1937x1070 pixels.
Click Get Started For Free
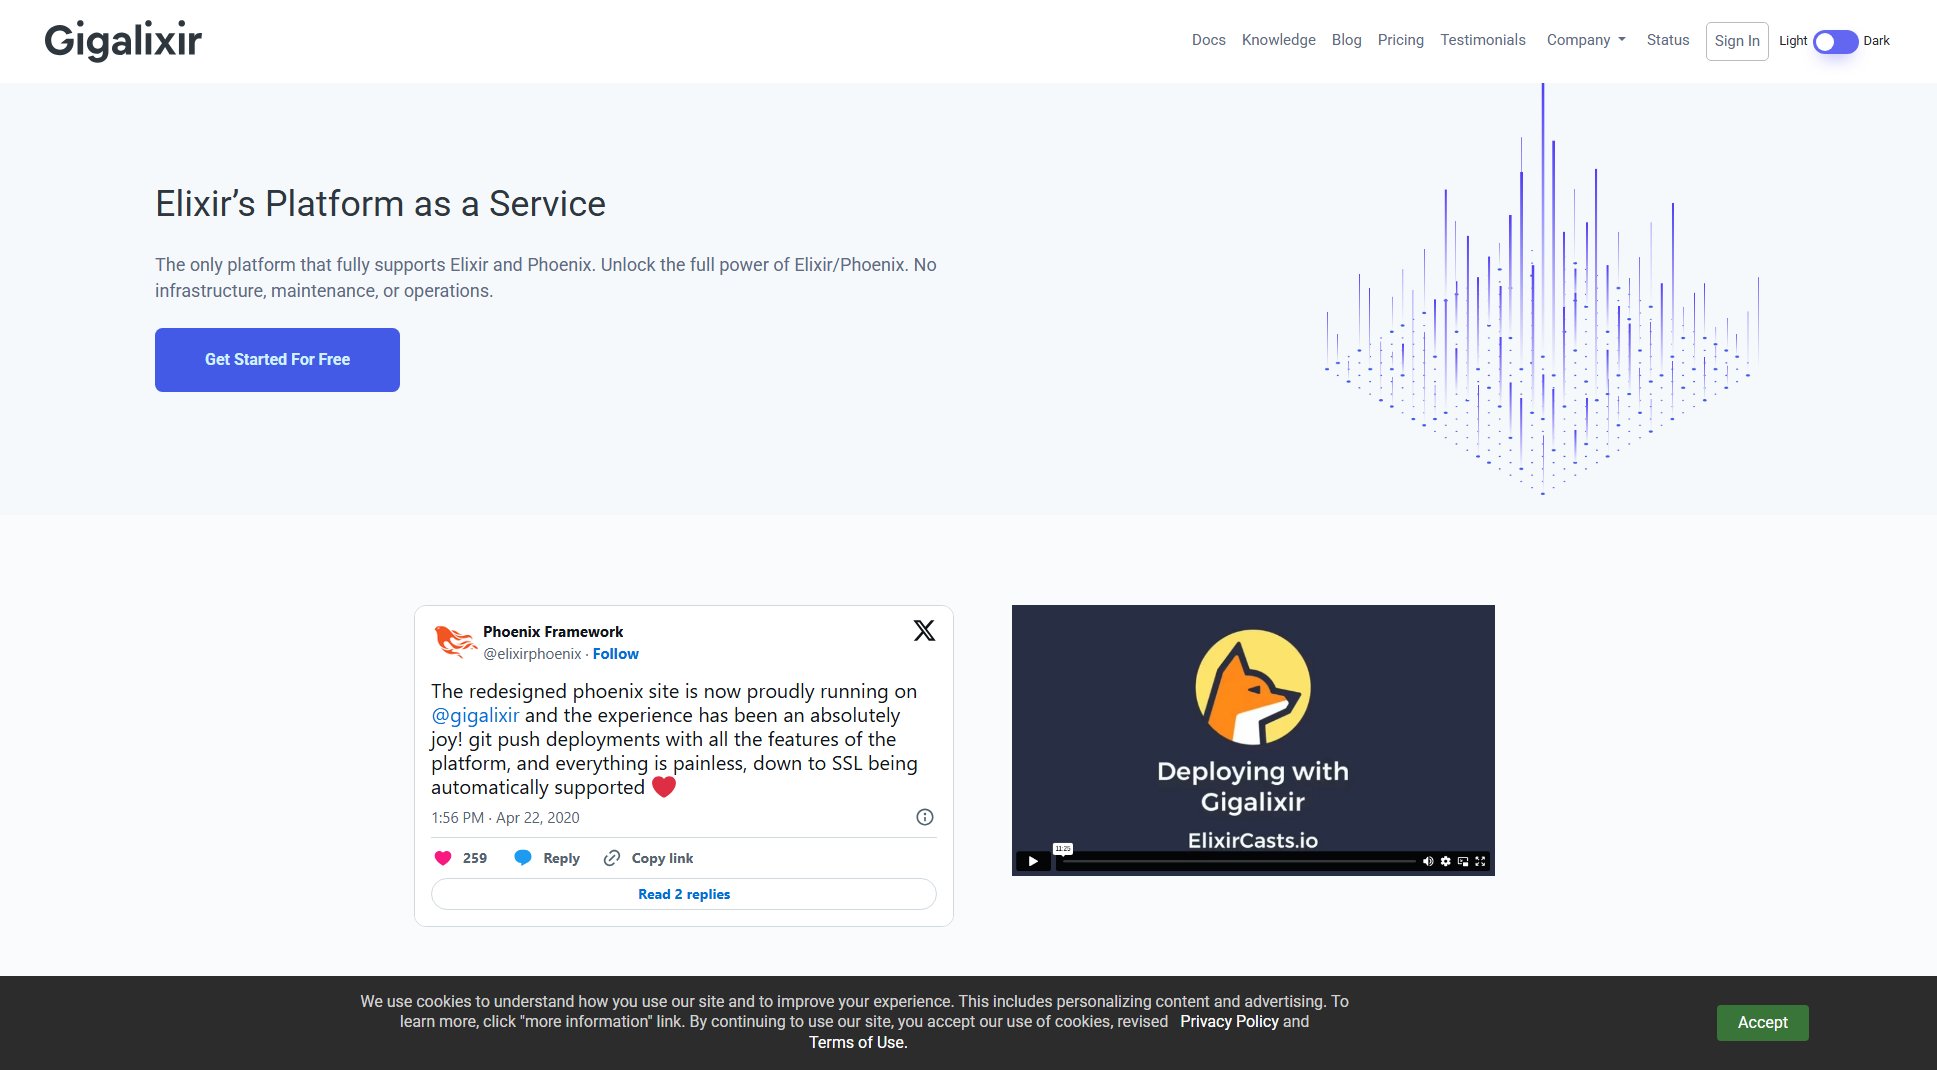click(x=277, y=360)
